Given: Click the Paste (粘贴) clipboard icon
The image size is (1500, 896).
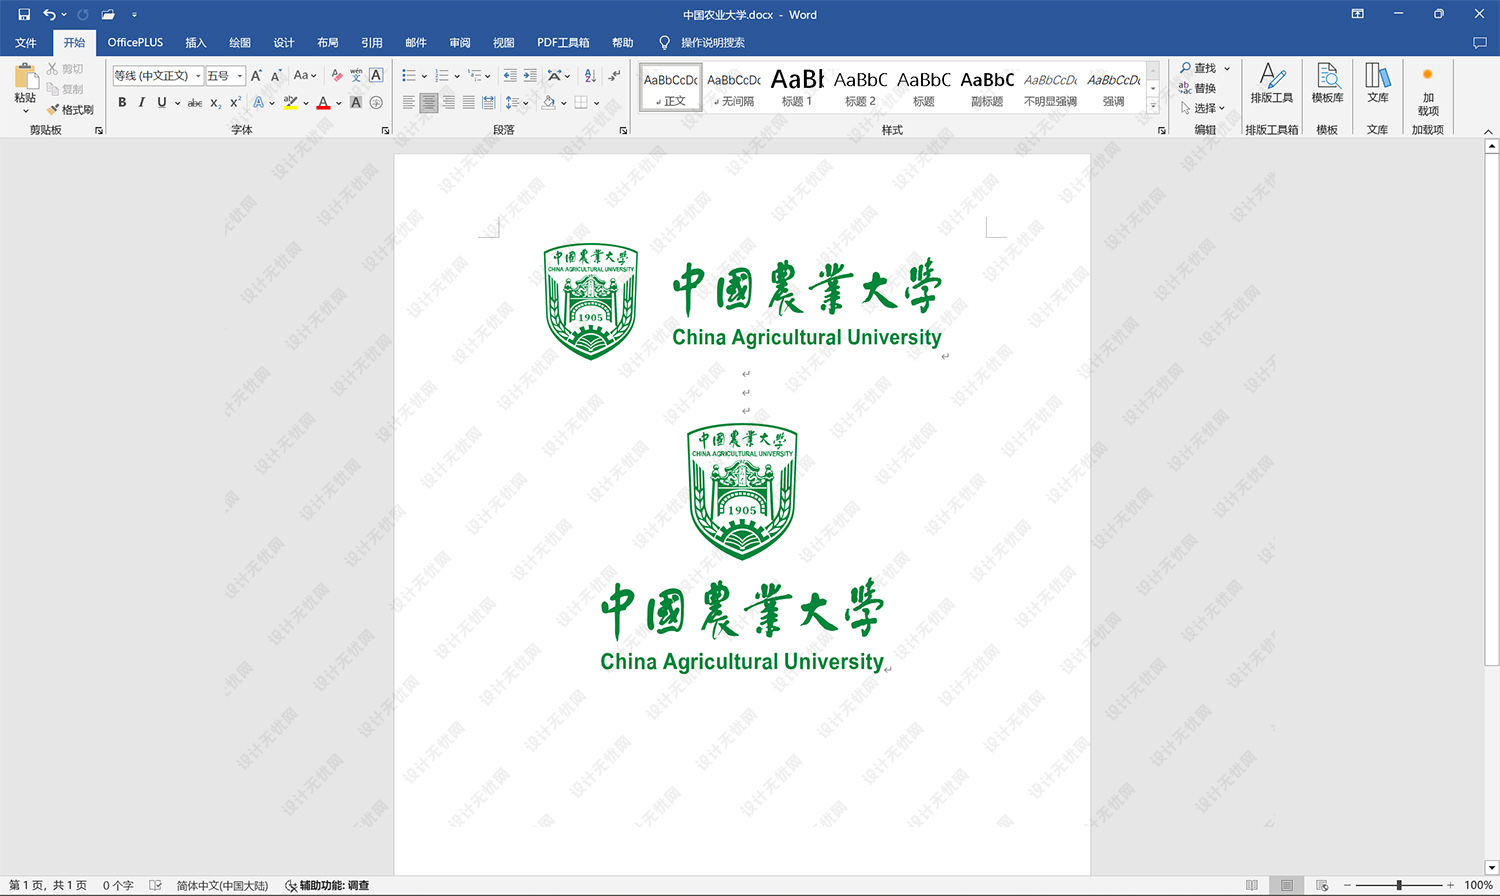Looking at the screenshot, I should coord(26,78).
